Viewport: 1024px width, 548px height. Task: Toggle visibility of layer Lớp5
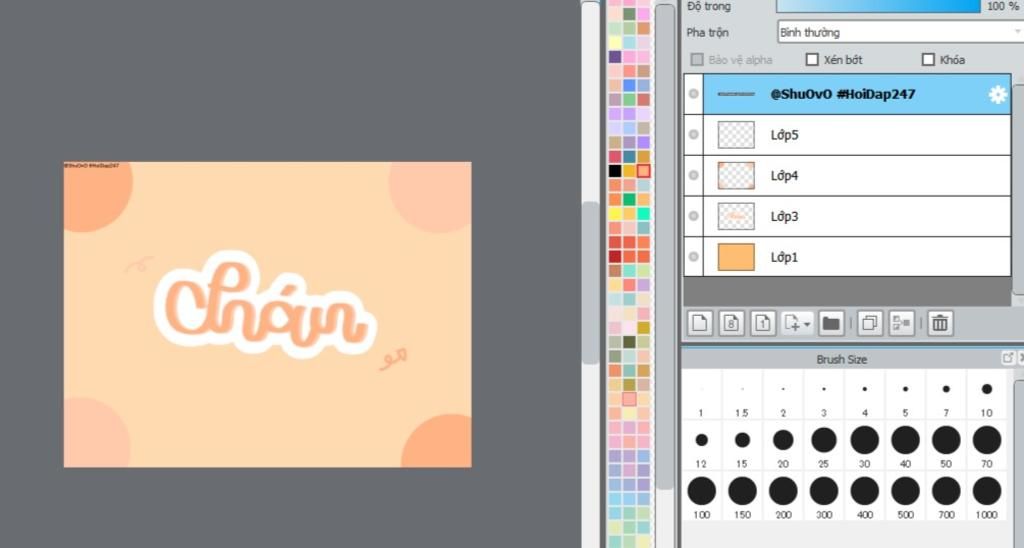tap(694, 135)
